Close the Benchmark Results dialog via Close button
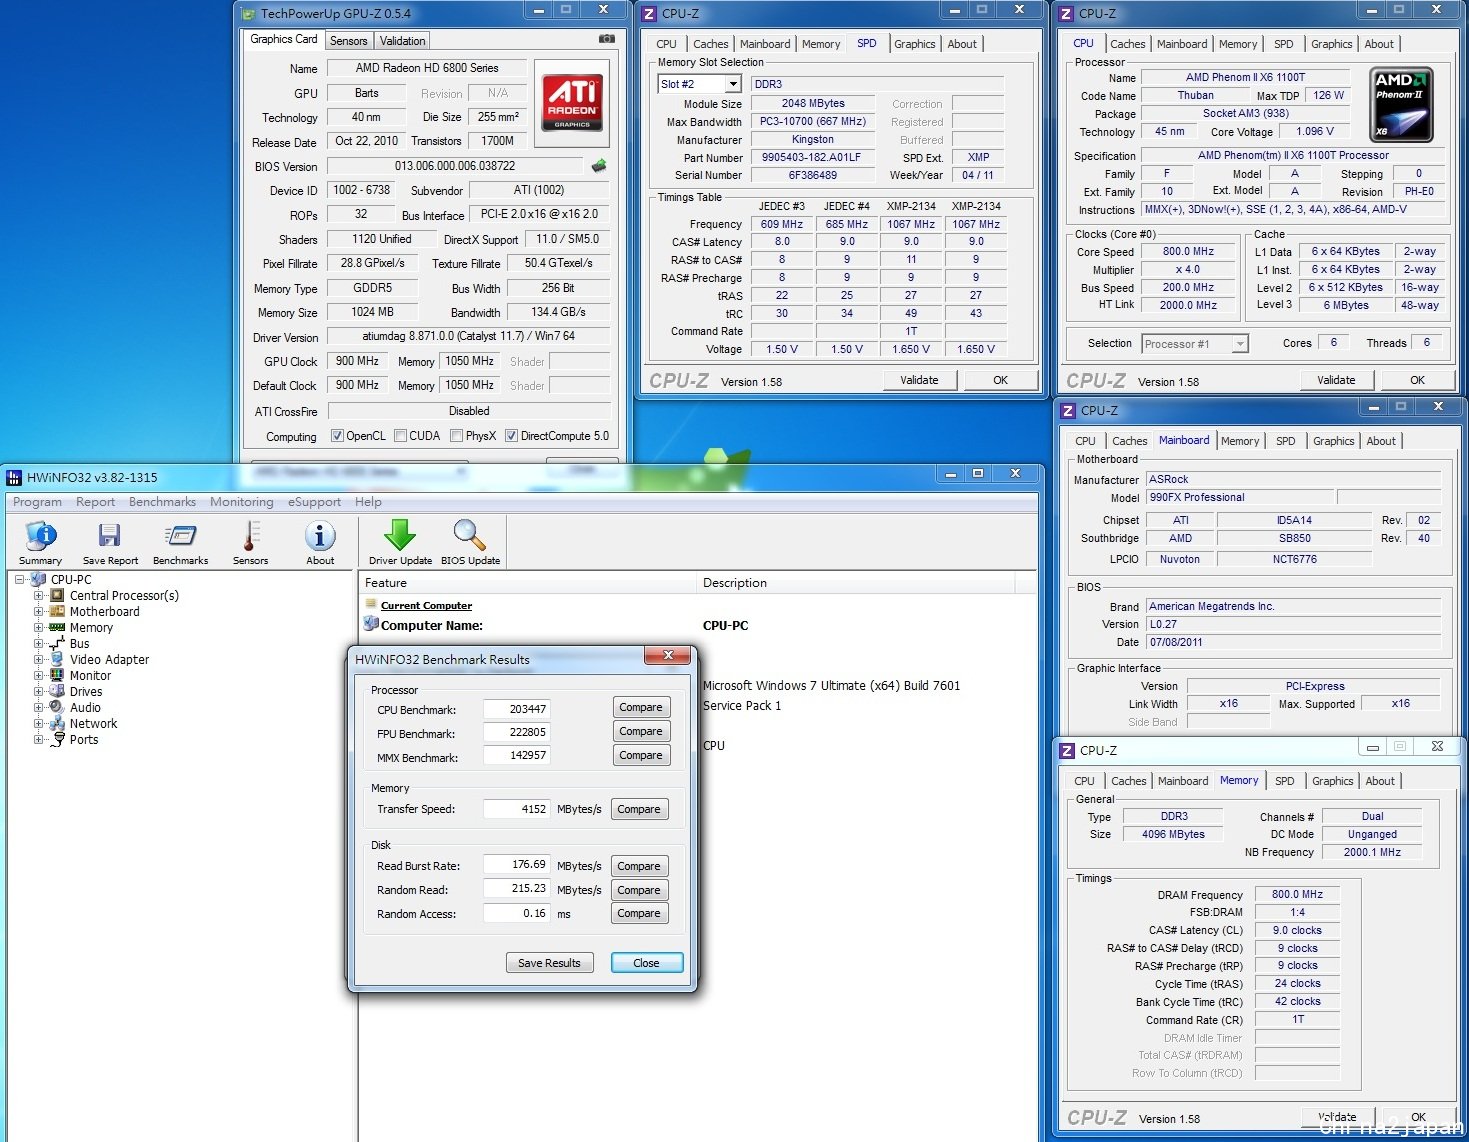The image size is (1469, 1142). (646, 963)
